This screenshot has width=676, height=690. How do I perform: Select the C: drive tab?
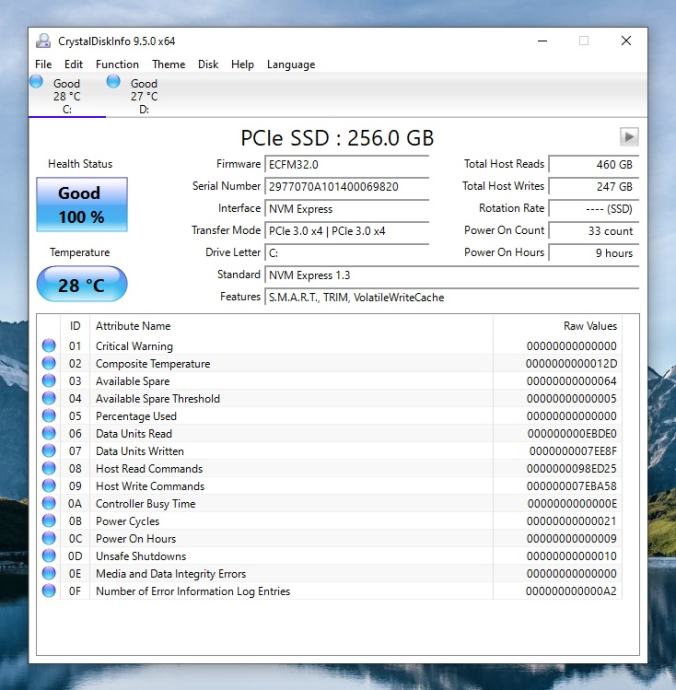coord(66,97)
